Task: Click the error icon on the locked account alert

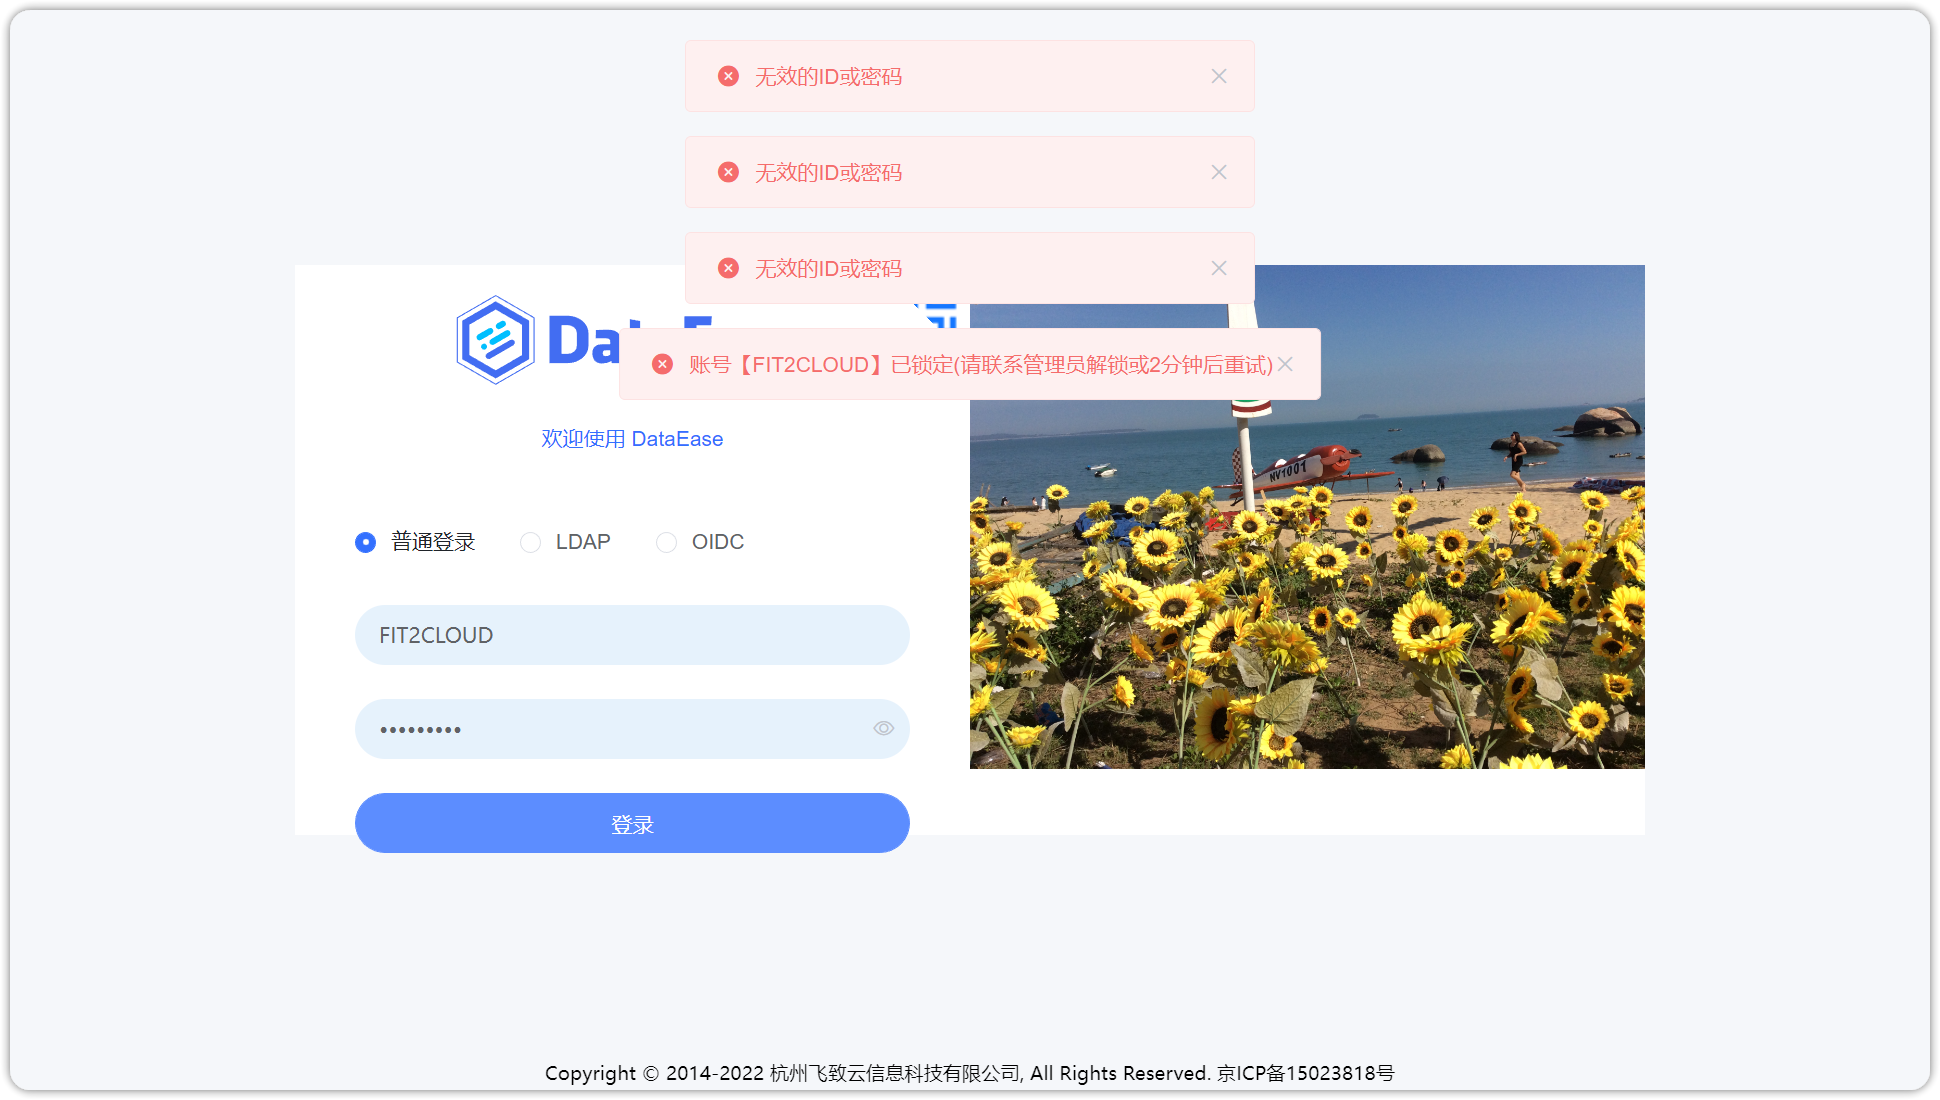Action: [x=662, y=364]
